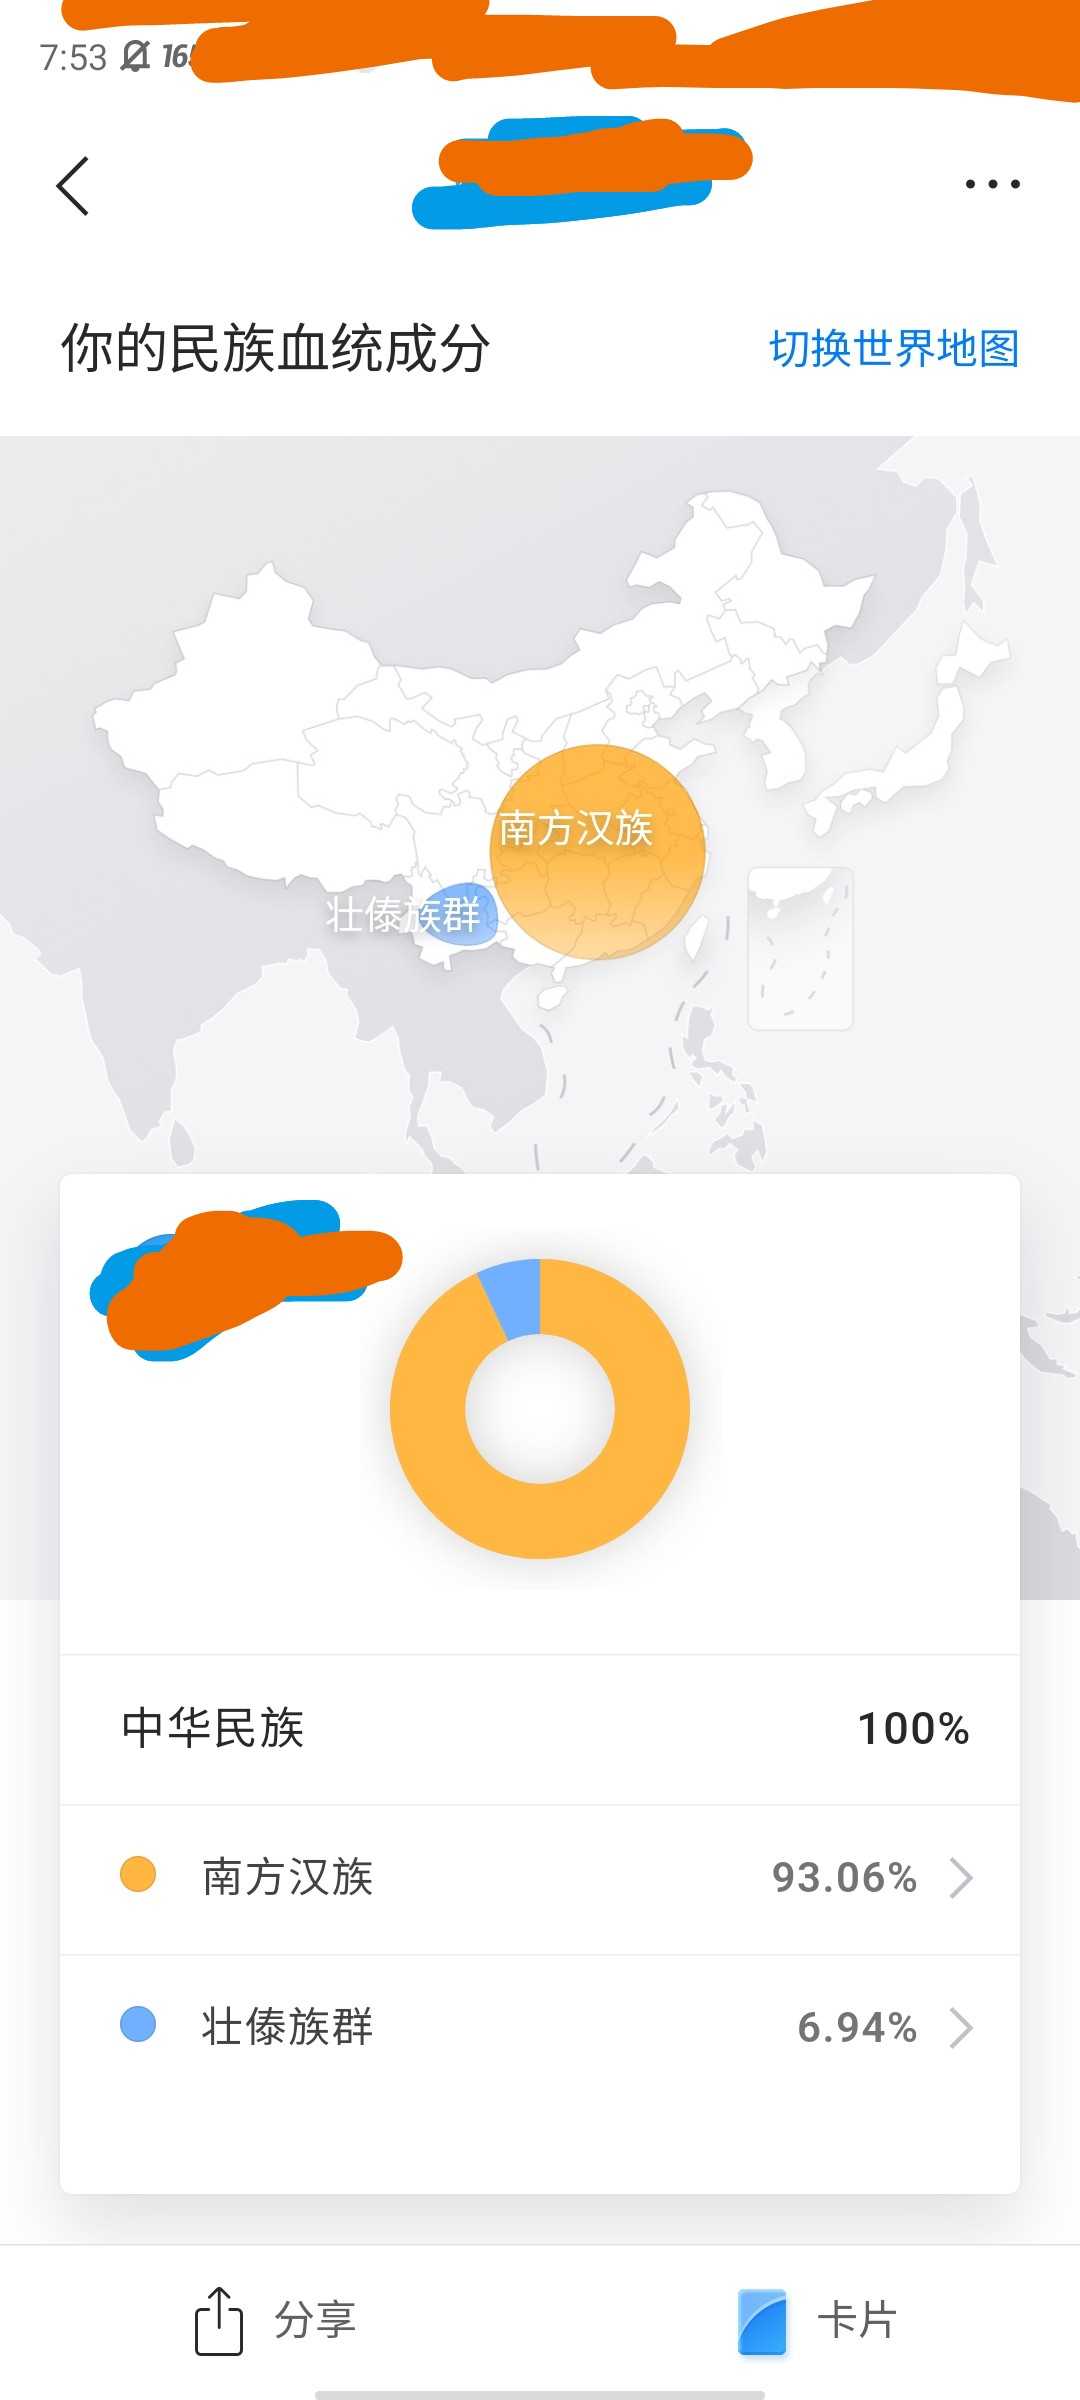Tap the Taiwan inset map box
Viewport: 1080px width, 2400px height.
tap(800, 948)
